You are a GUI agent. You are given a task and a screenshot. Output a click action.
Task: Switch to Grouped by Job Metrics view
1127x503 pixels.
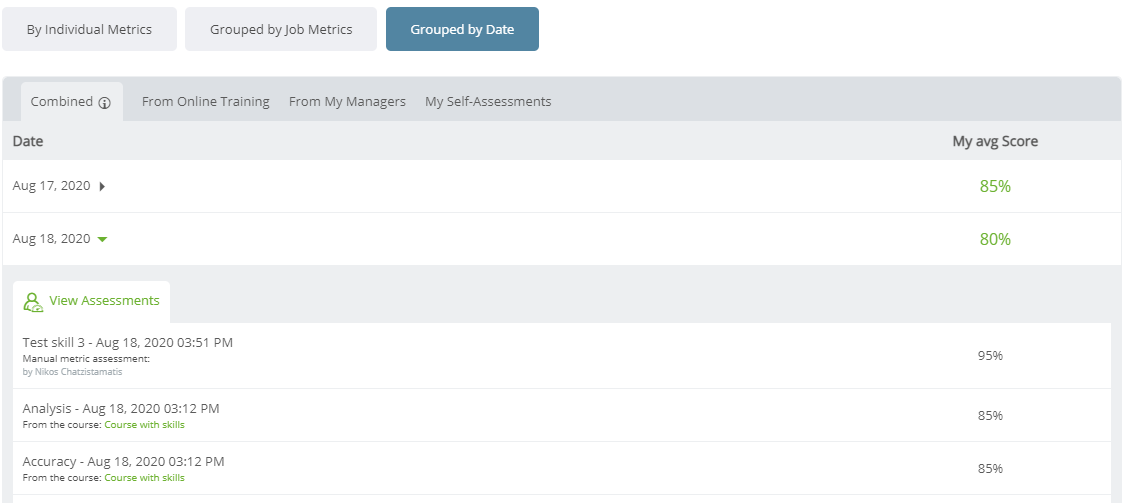click(x=281, y=29)
